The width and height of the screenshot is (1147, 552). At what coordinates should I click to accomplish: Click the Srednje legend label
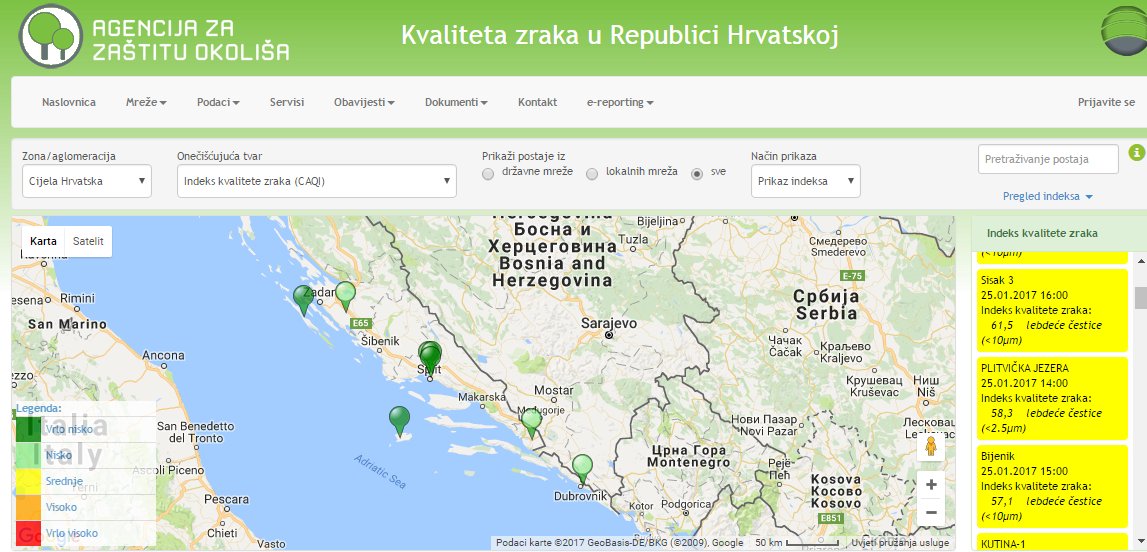64,481
